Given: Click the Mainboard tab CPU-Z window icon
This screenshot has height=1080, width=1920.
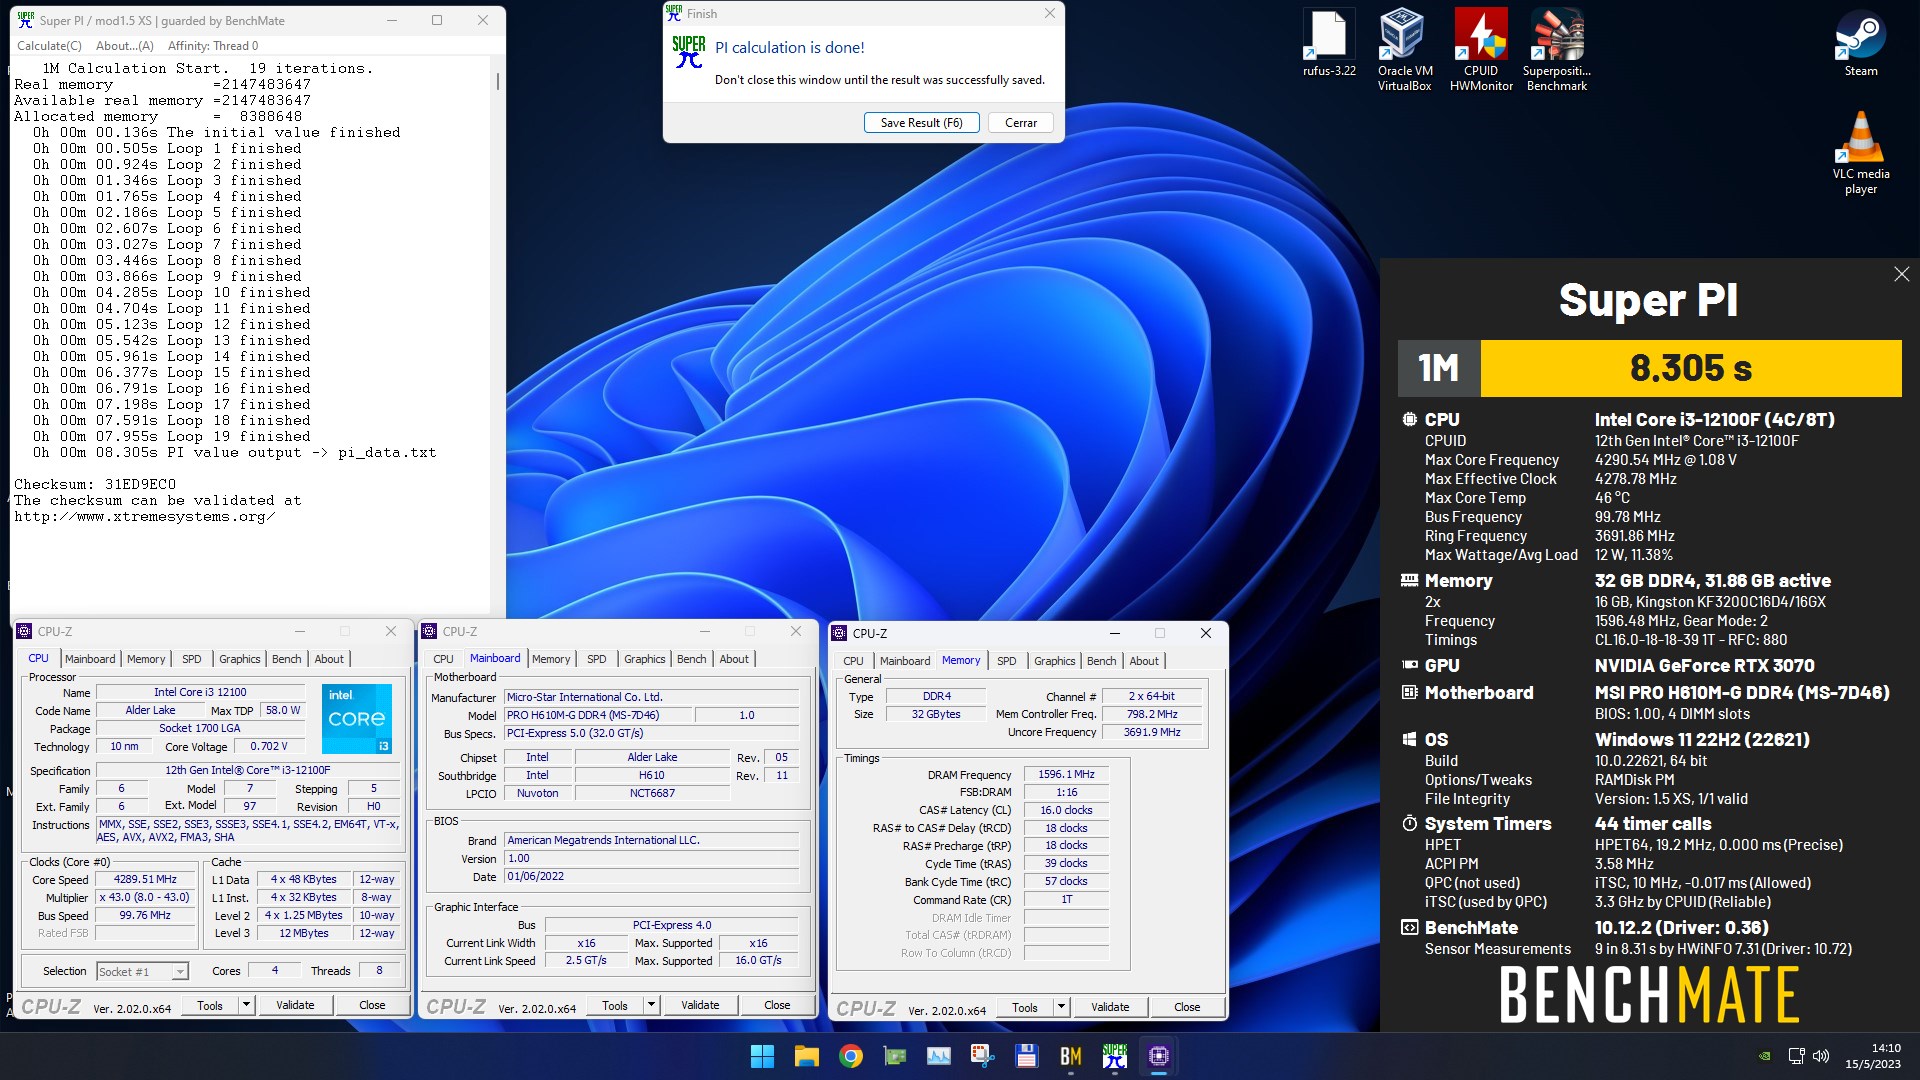Looking at the screenshot, I should pyautogui.click(x=430, y=631).
